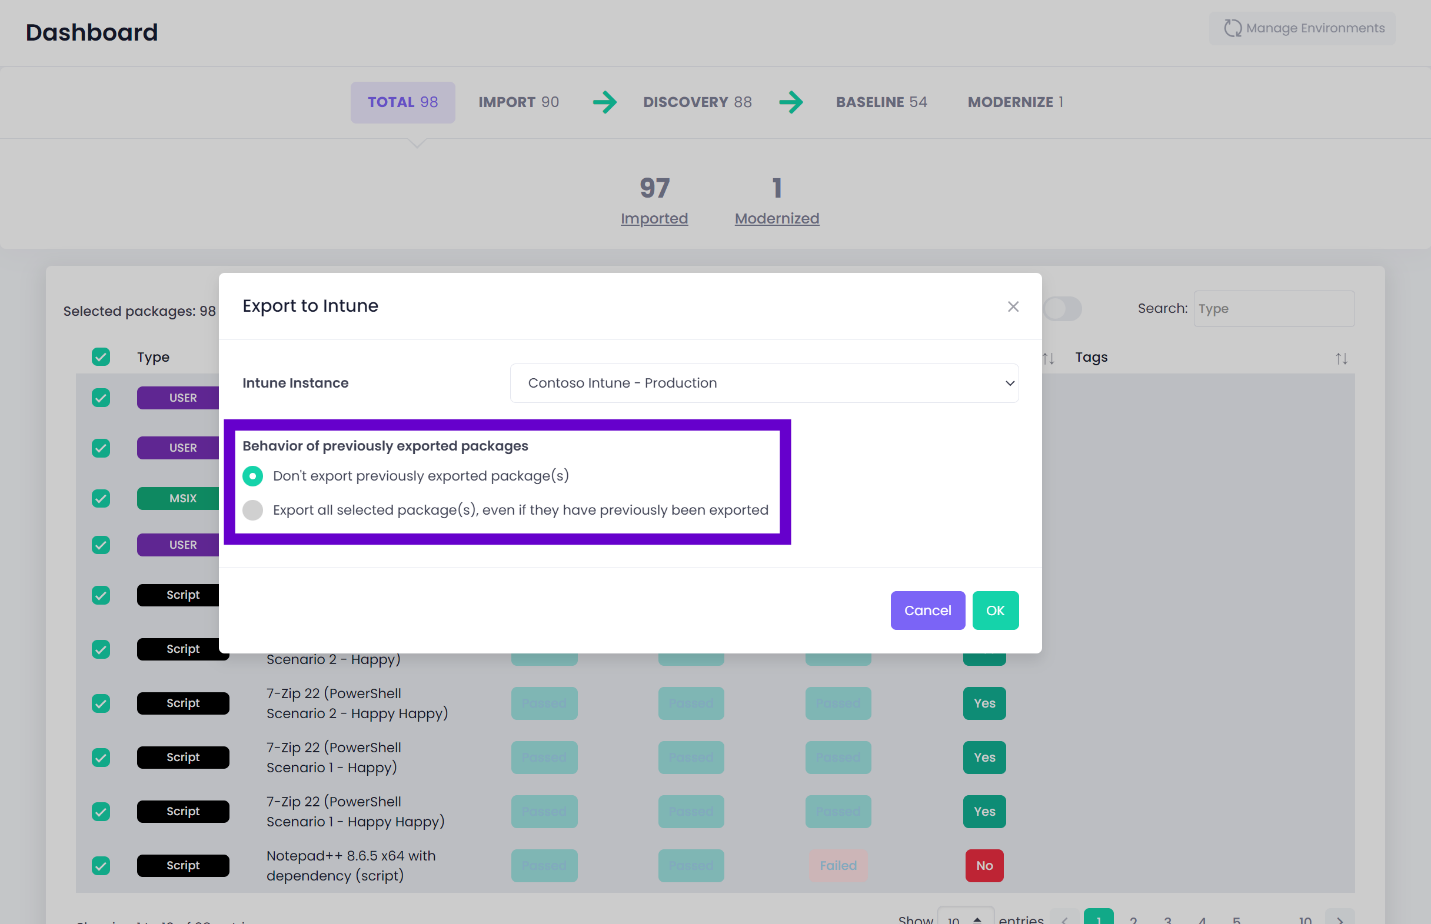1431x924 pixels.
Task: Select the option to export all selected packages
Action: pos(252,510)
